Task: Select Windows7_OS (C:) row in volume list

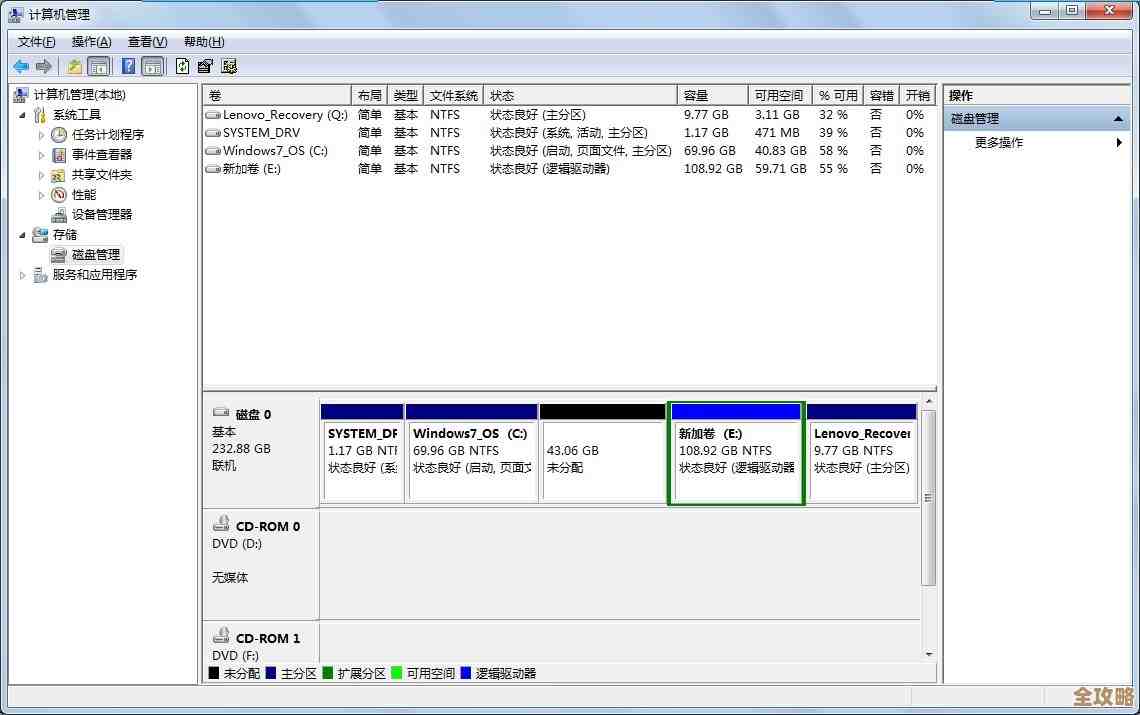Action: 275,150
